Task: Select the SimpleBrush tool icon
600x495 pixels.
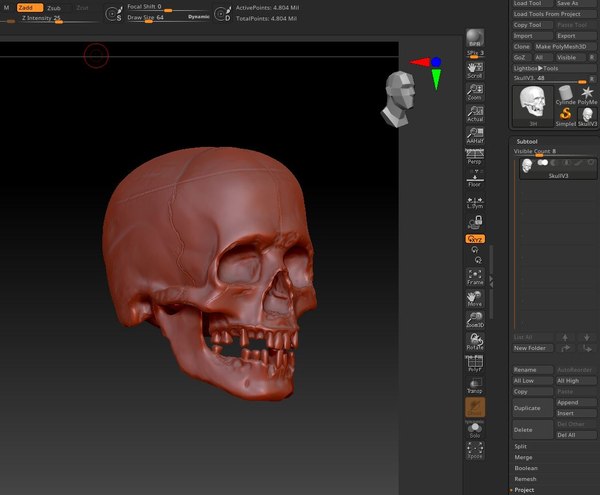Action: (566, 117)
